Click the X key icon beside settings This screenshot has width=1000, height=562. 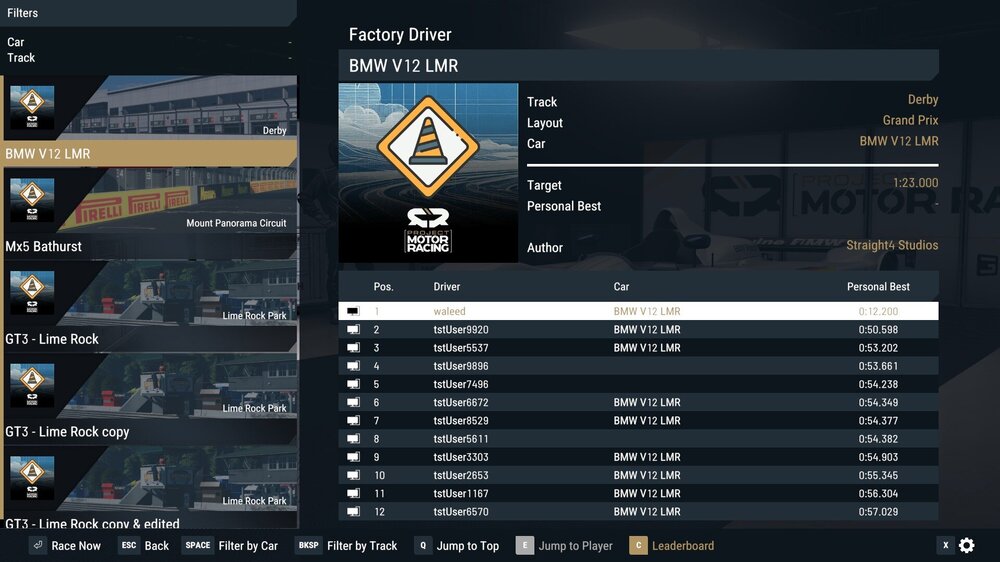click(946, 545)
